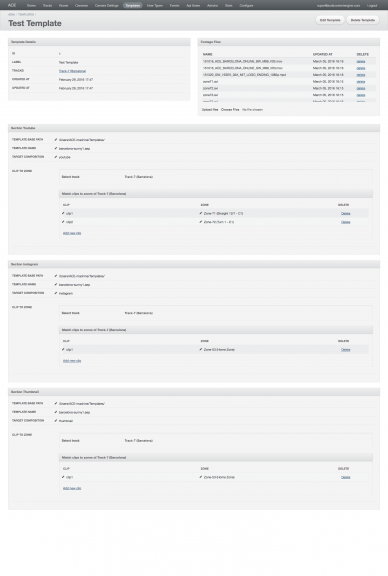Add new clip in Instagram section
The image size is (388, 576).
[72, 361]
